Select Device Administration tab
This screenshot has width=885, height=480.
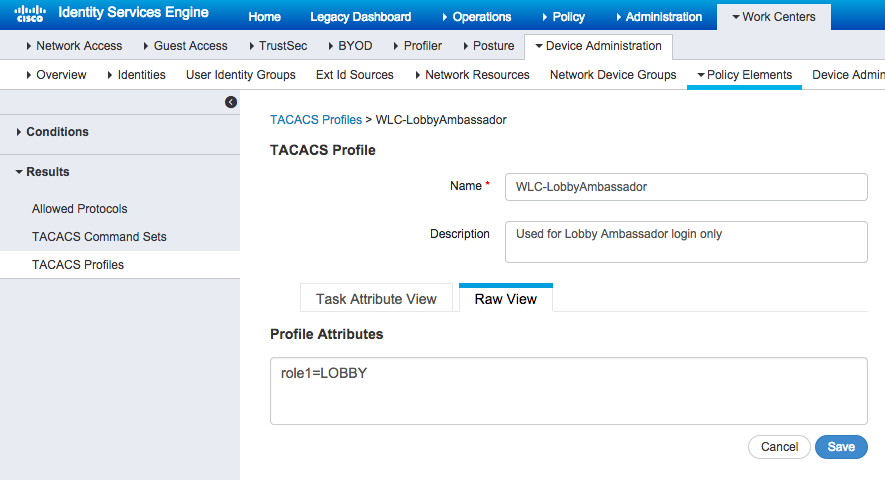(598, 46)
